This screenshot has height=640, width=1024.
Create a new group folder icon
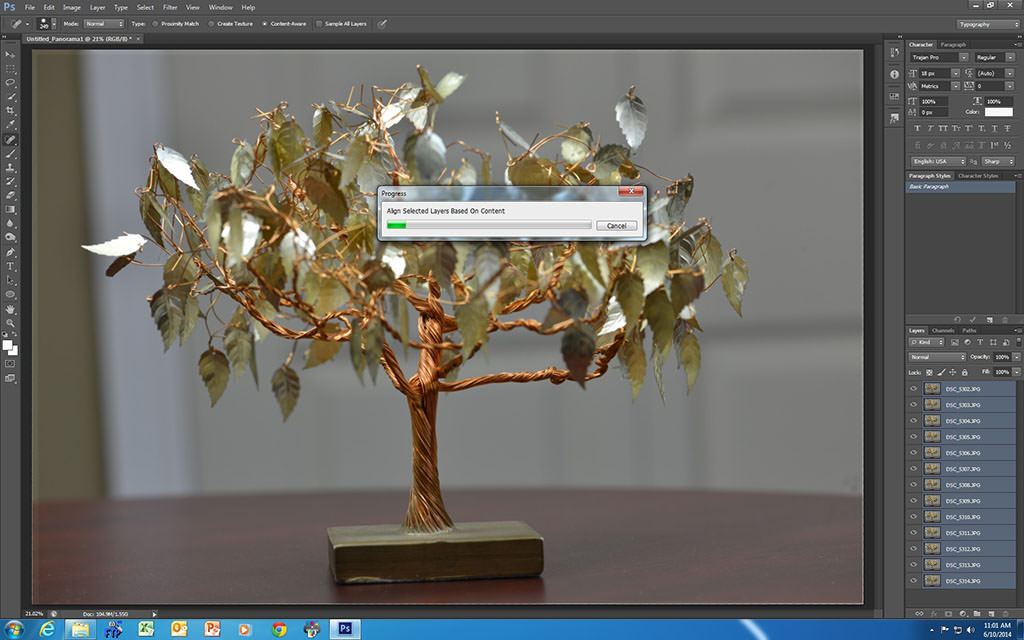(977, 613)
